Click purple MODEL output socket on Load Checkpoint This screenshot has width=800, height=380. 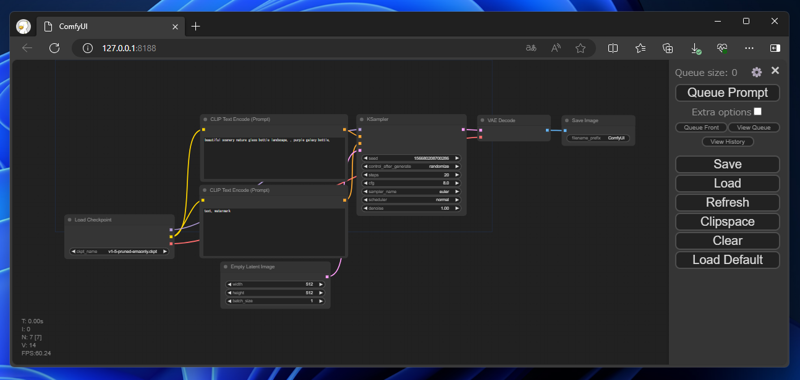(x=171, y=230)
